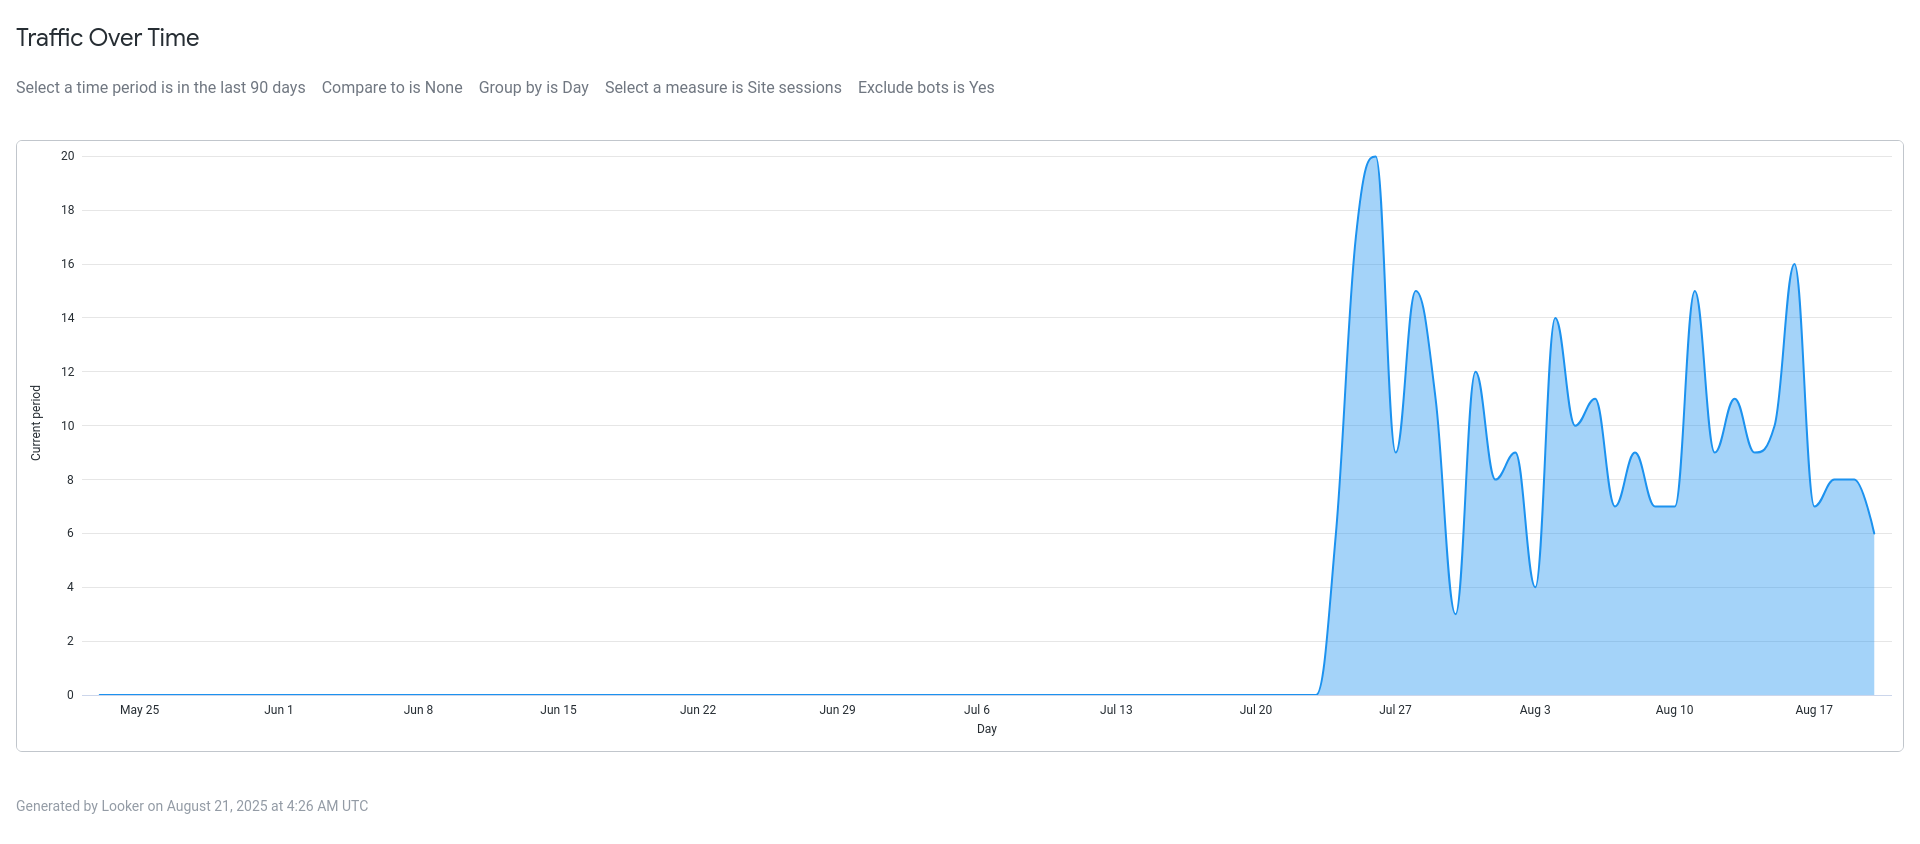The image size is (1920, 844).
Task: Click the May 25 x-axis label
Action: click(139, 710)
